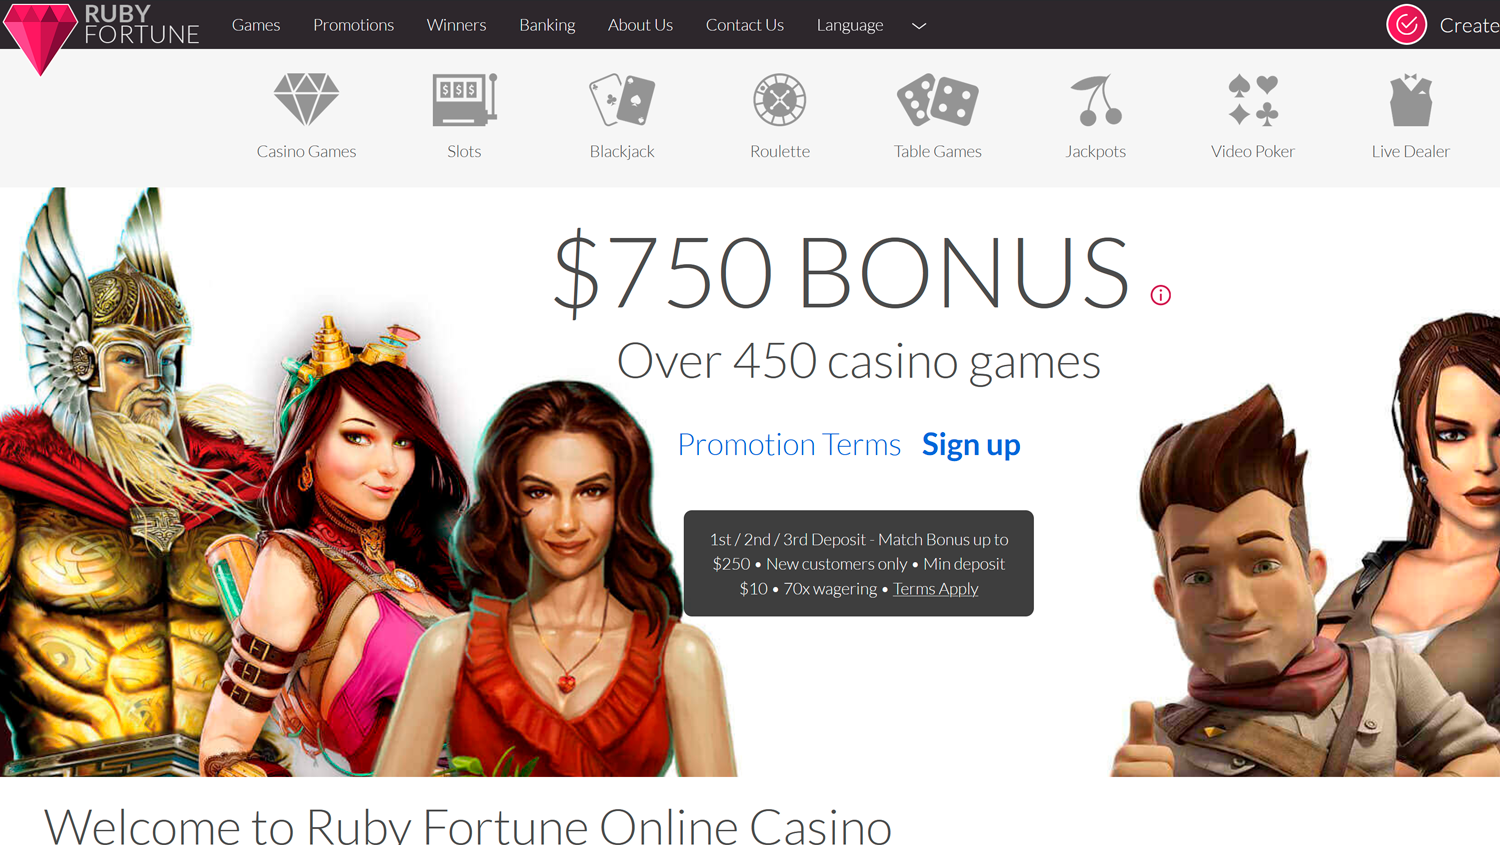
Task: Open the Language menu
Action: [x=850, y=25]
